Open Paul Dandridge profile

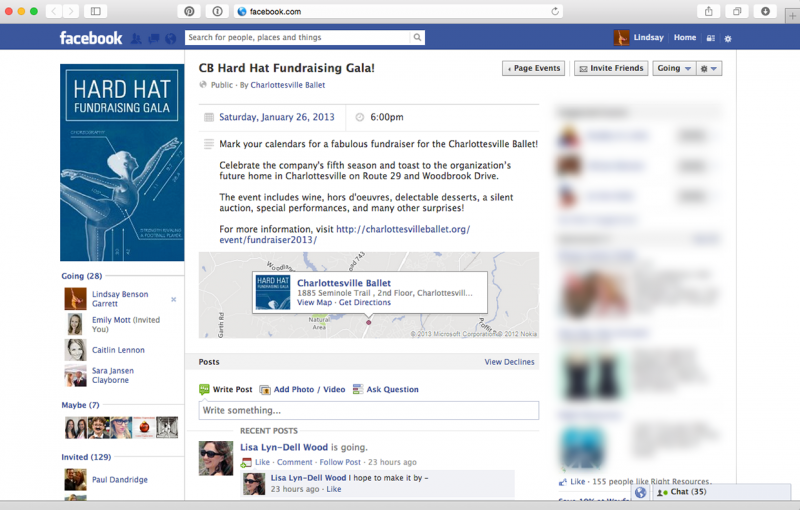click(x=119, y=480)
